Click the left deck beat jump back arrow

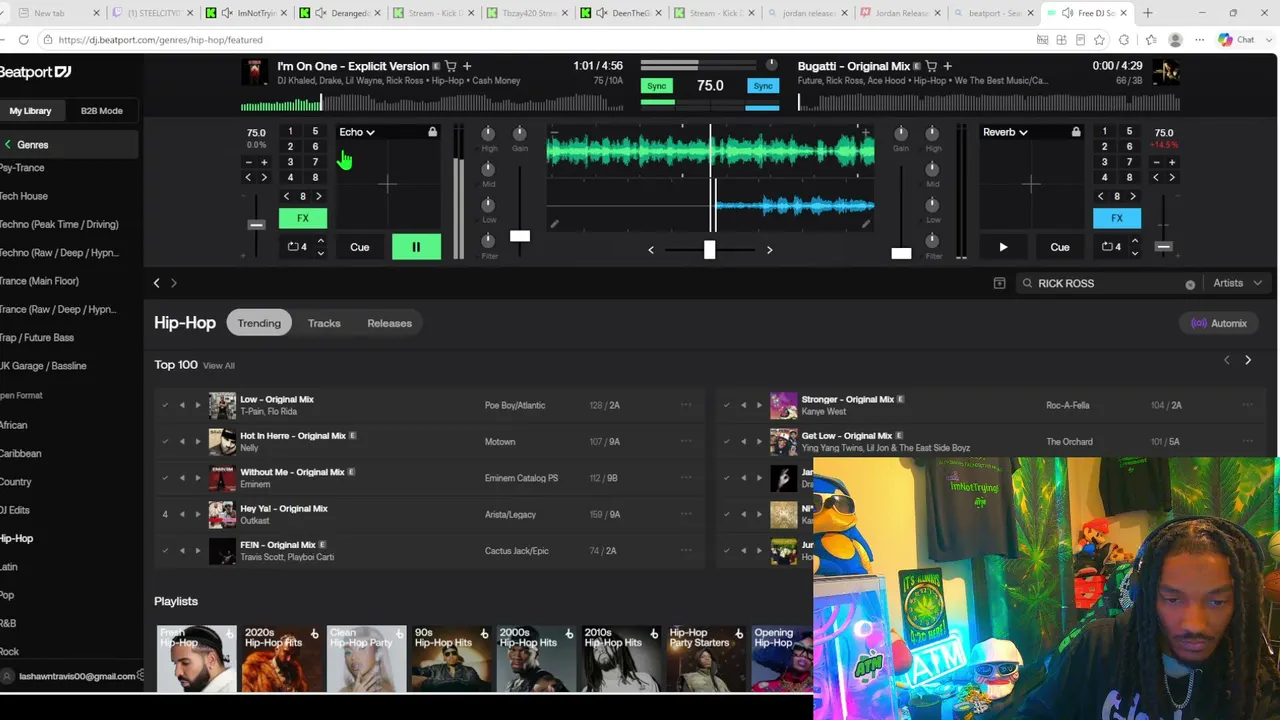(287, 197)
